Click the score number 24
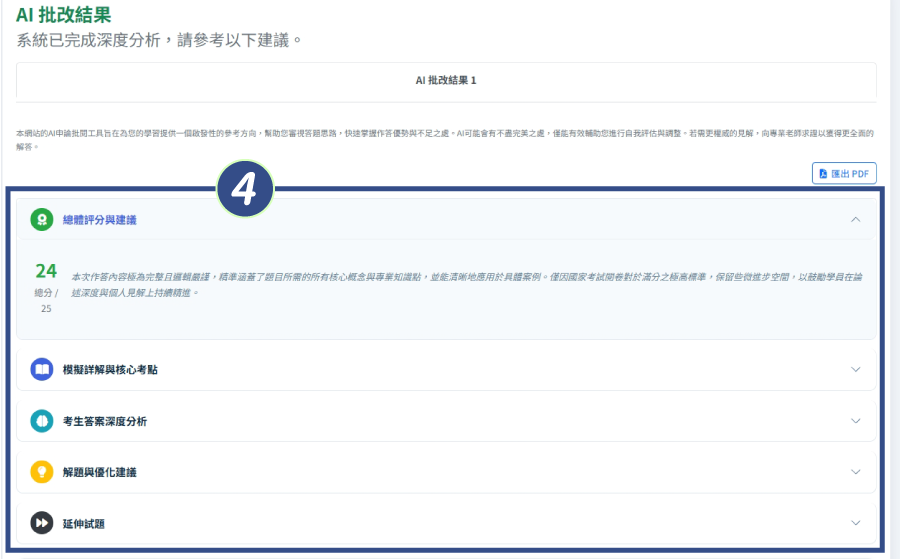This screenshot has height=559, width=900. click(46, 271)
